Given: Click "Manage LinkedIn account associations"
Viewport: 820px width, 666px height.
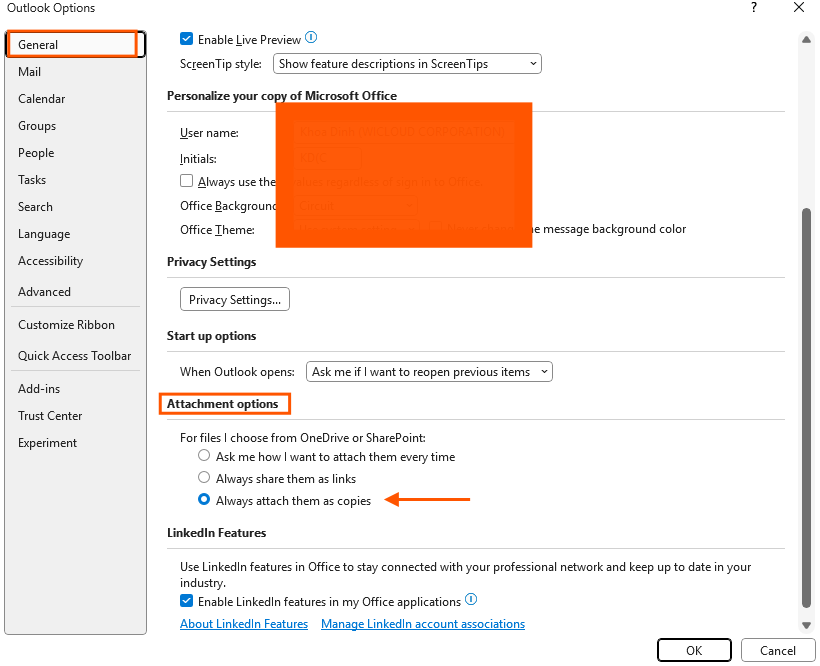Looking at the screenshot, I should coord(421,623).
